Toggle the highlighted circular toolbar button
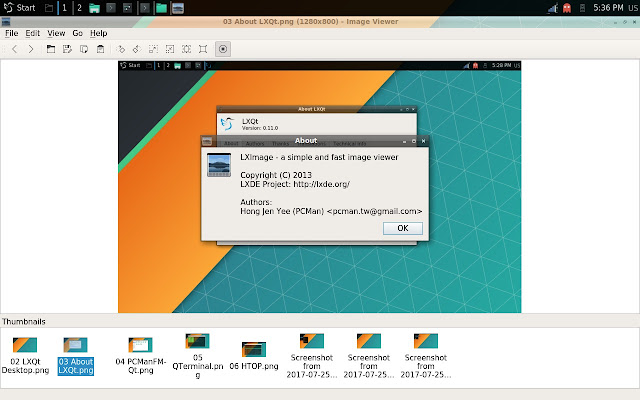This screenshot has width=640, height=400. (x=223, y=49)
